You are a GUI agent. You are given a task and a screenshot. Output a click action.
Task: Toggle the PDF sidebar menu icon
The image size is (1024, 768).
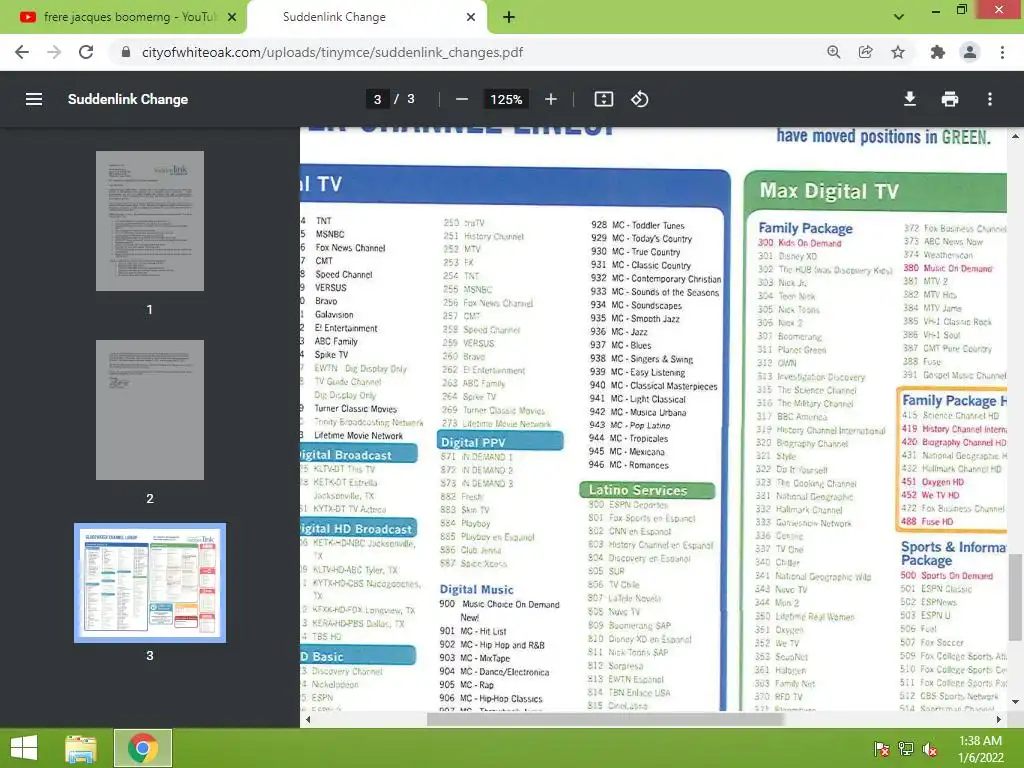tap(34, 99)
